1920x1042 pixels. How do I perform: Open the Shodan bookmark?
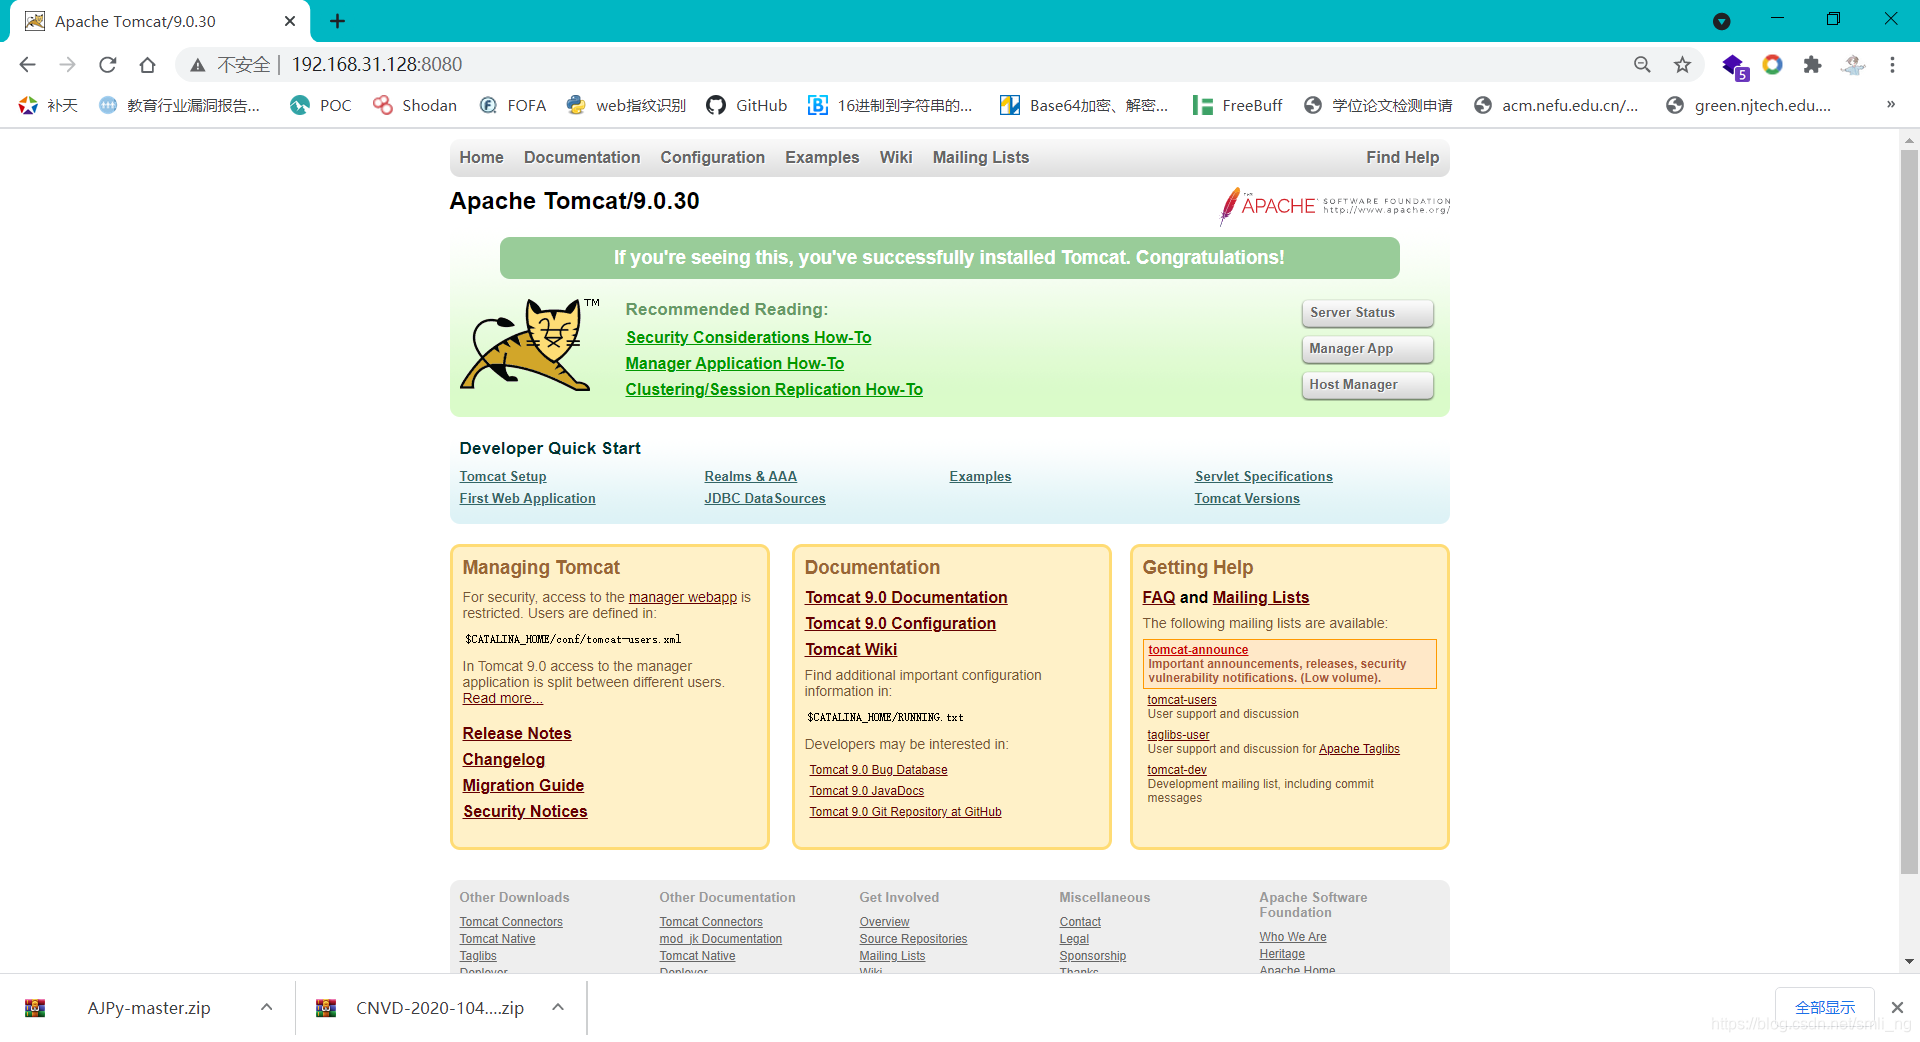(x=415, y=105)
